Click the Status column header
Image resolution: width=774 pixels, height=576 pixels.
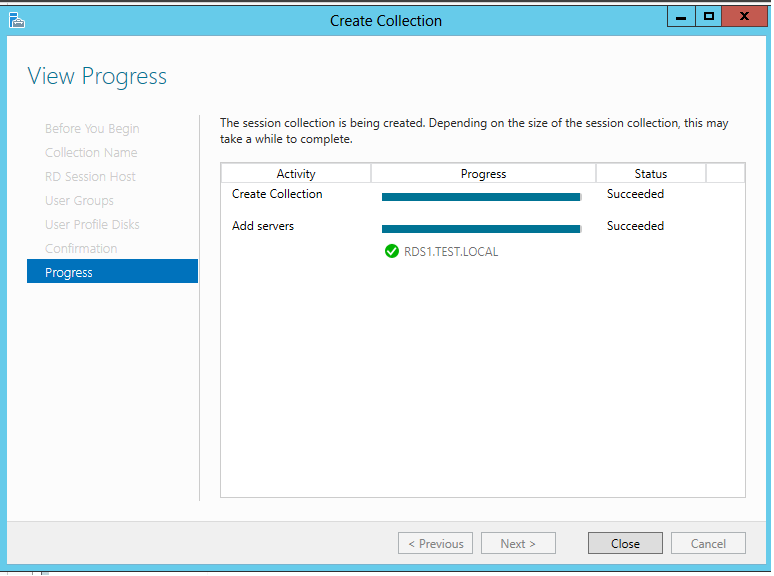[651, 174]
